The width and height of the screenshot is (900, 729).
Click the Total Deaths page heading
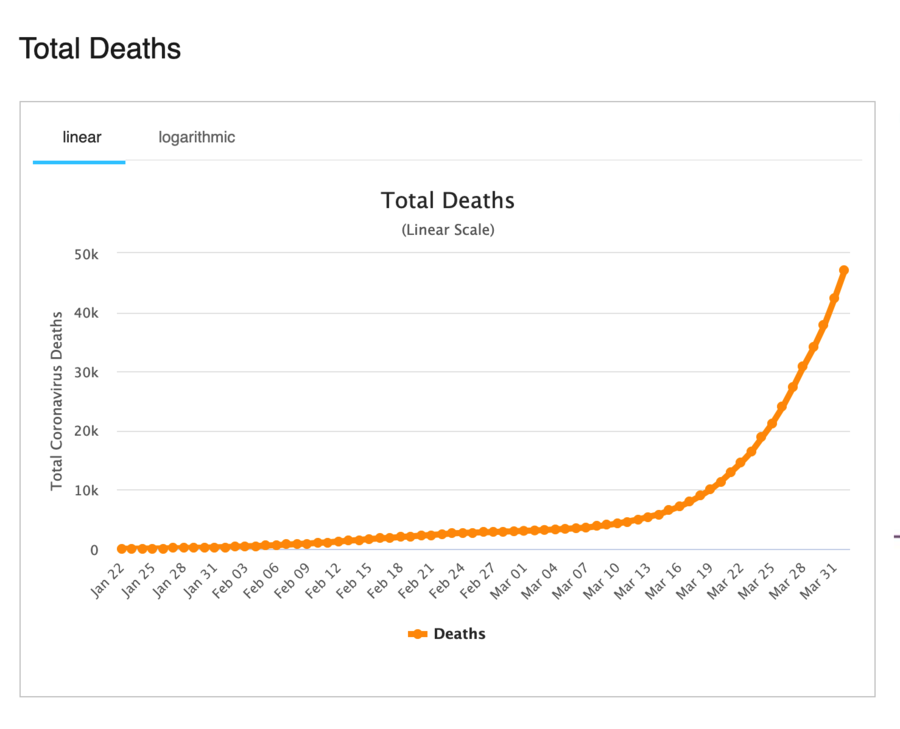coord(100,48)
